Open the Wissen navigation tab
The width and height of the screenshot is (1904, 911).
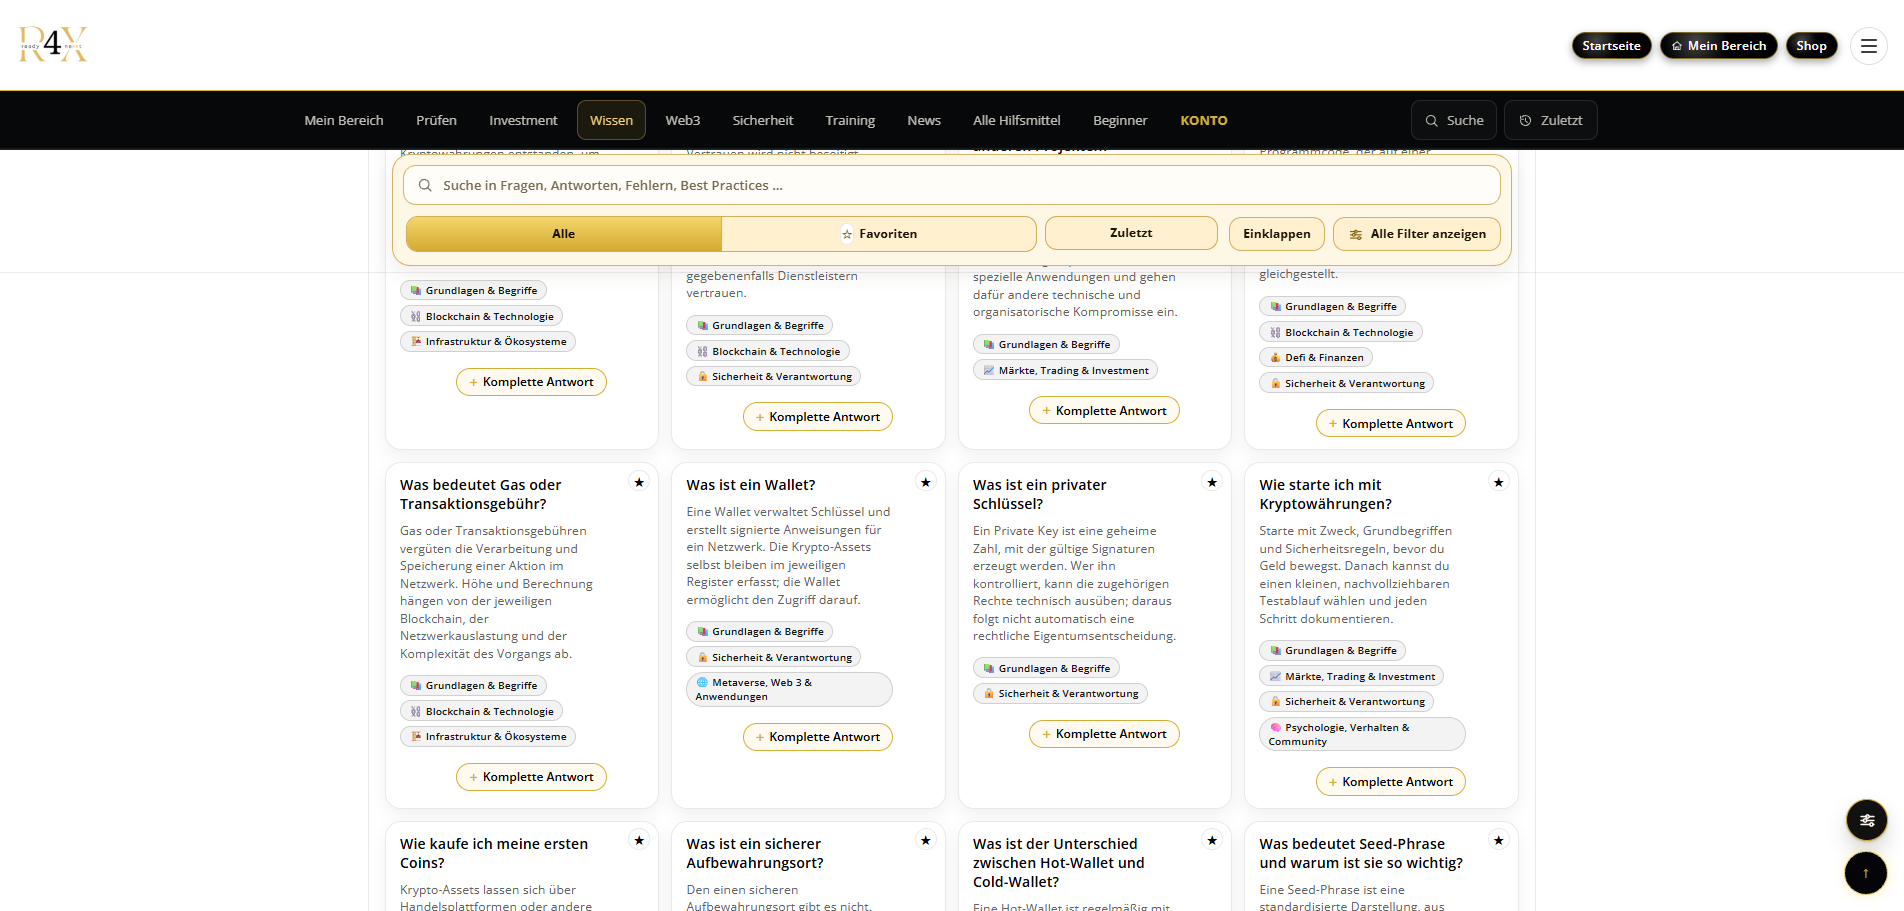point(611,120)
